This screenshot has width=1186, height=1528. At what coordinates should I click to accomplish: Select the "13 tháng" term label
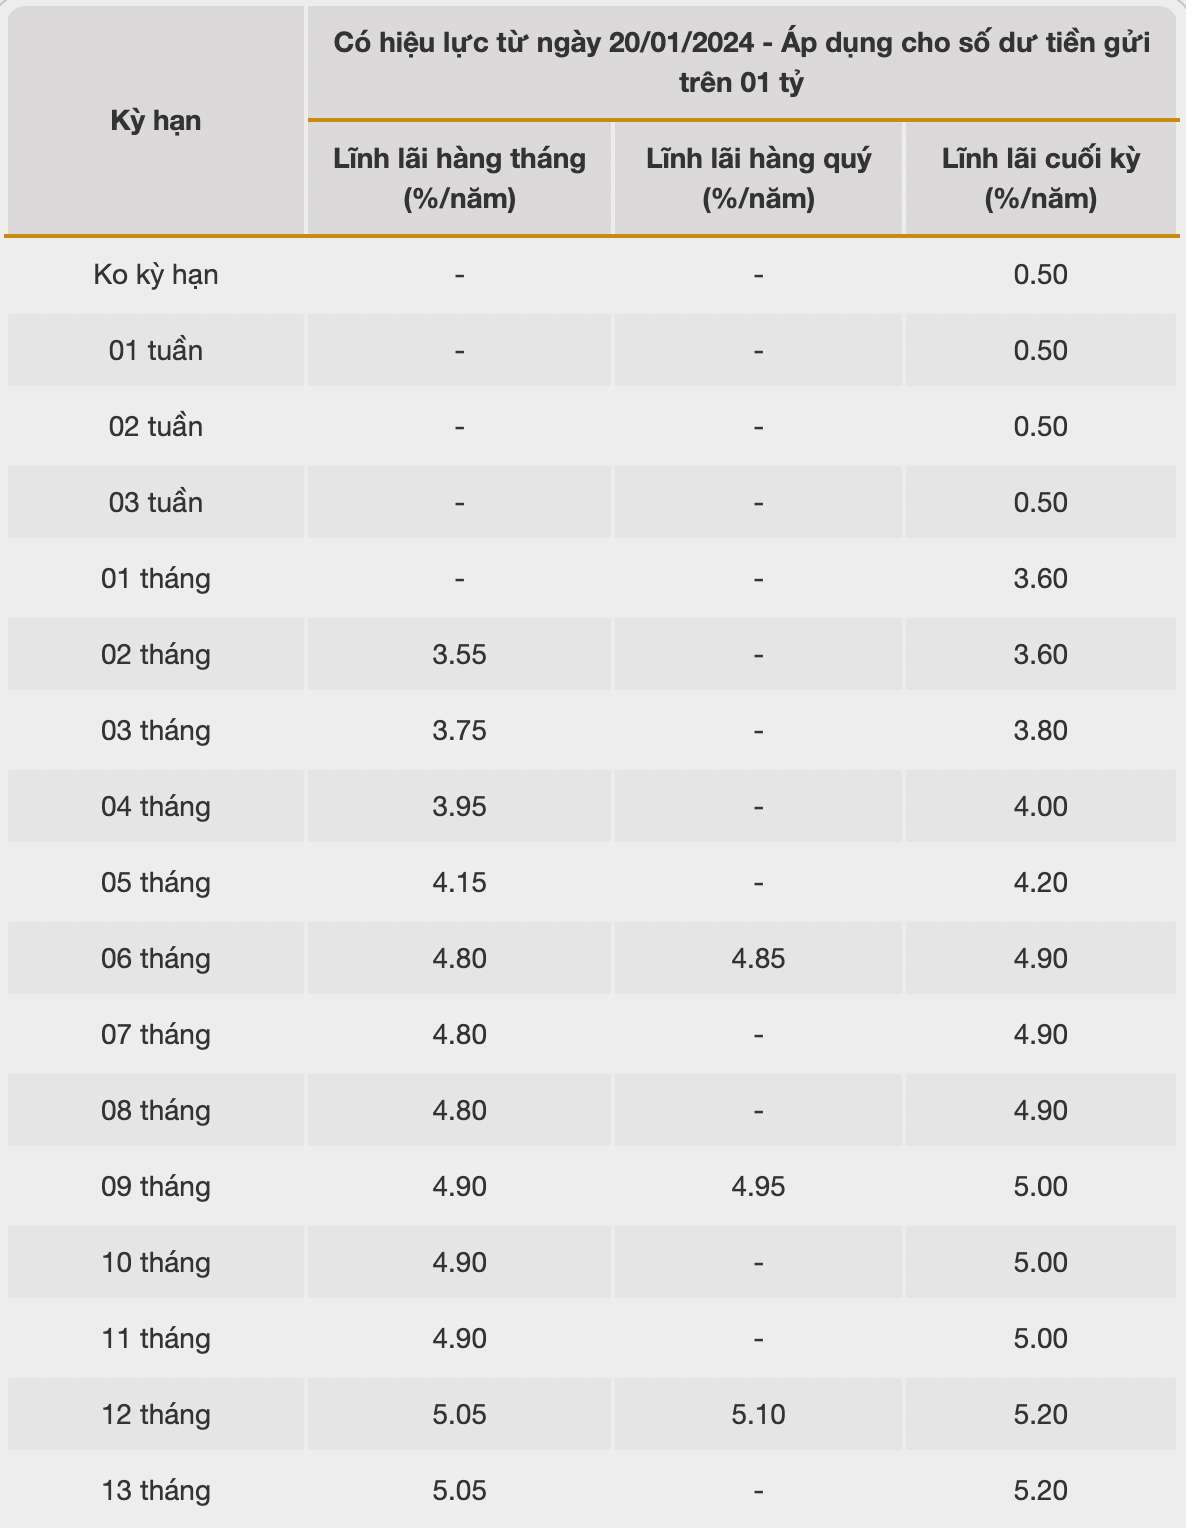(156, 1491)
